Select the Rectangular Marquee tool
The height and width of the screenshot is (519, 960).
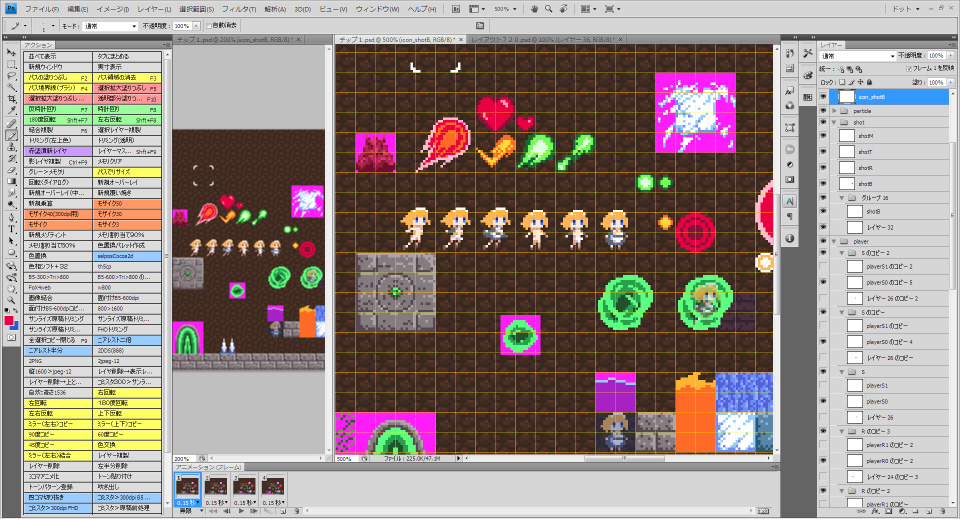[x=11, y=64]
